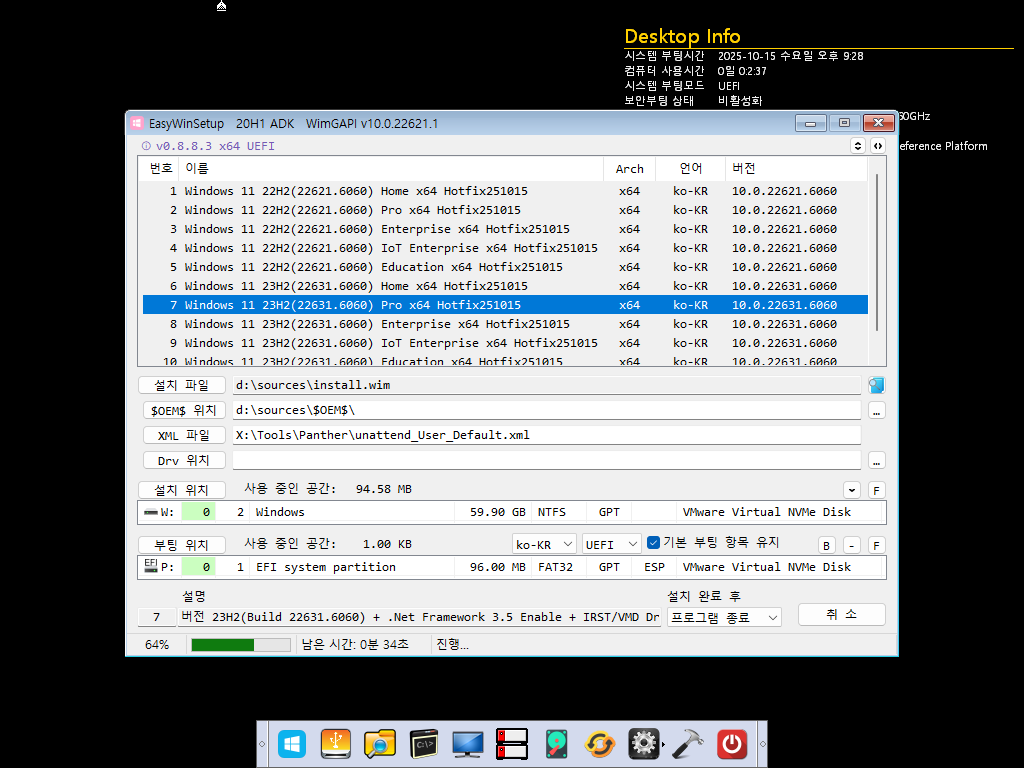Open the gear settings icon in dock
Screen dimensions: 1024x768
tap(644, 744)
